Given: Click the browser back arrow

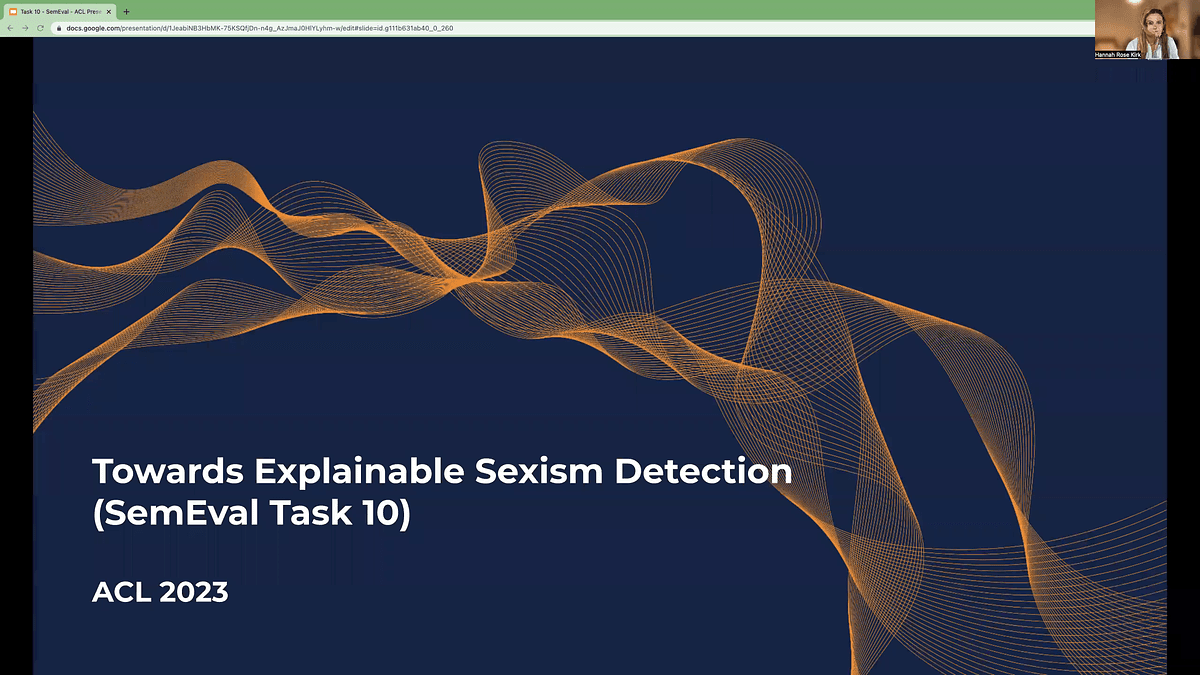Looking at the screenshot, I should [10, 28].
